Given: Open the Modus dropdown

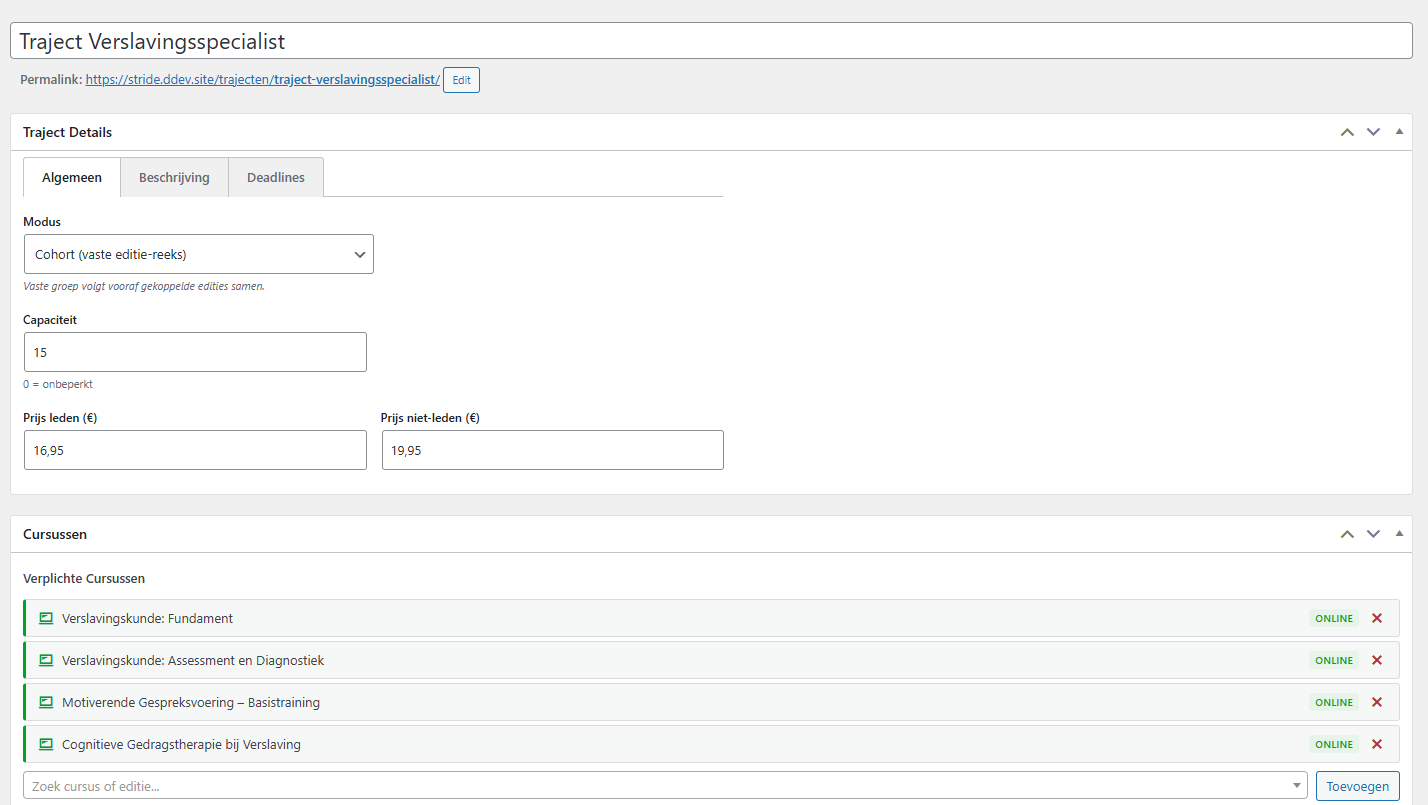Looking at the screenshot, I should 198,254.
